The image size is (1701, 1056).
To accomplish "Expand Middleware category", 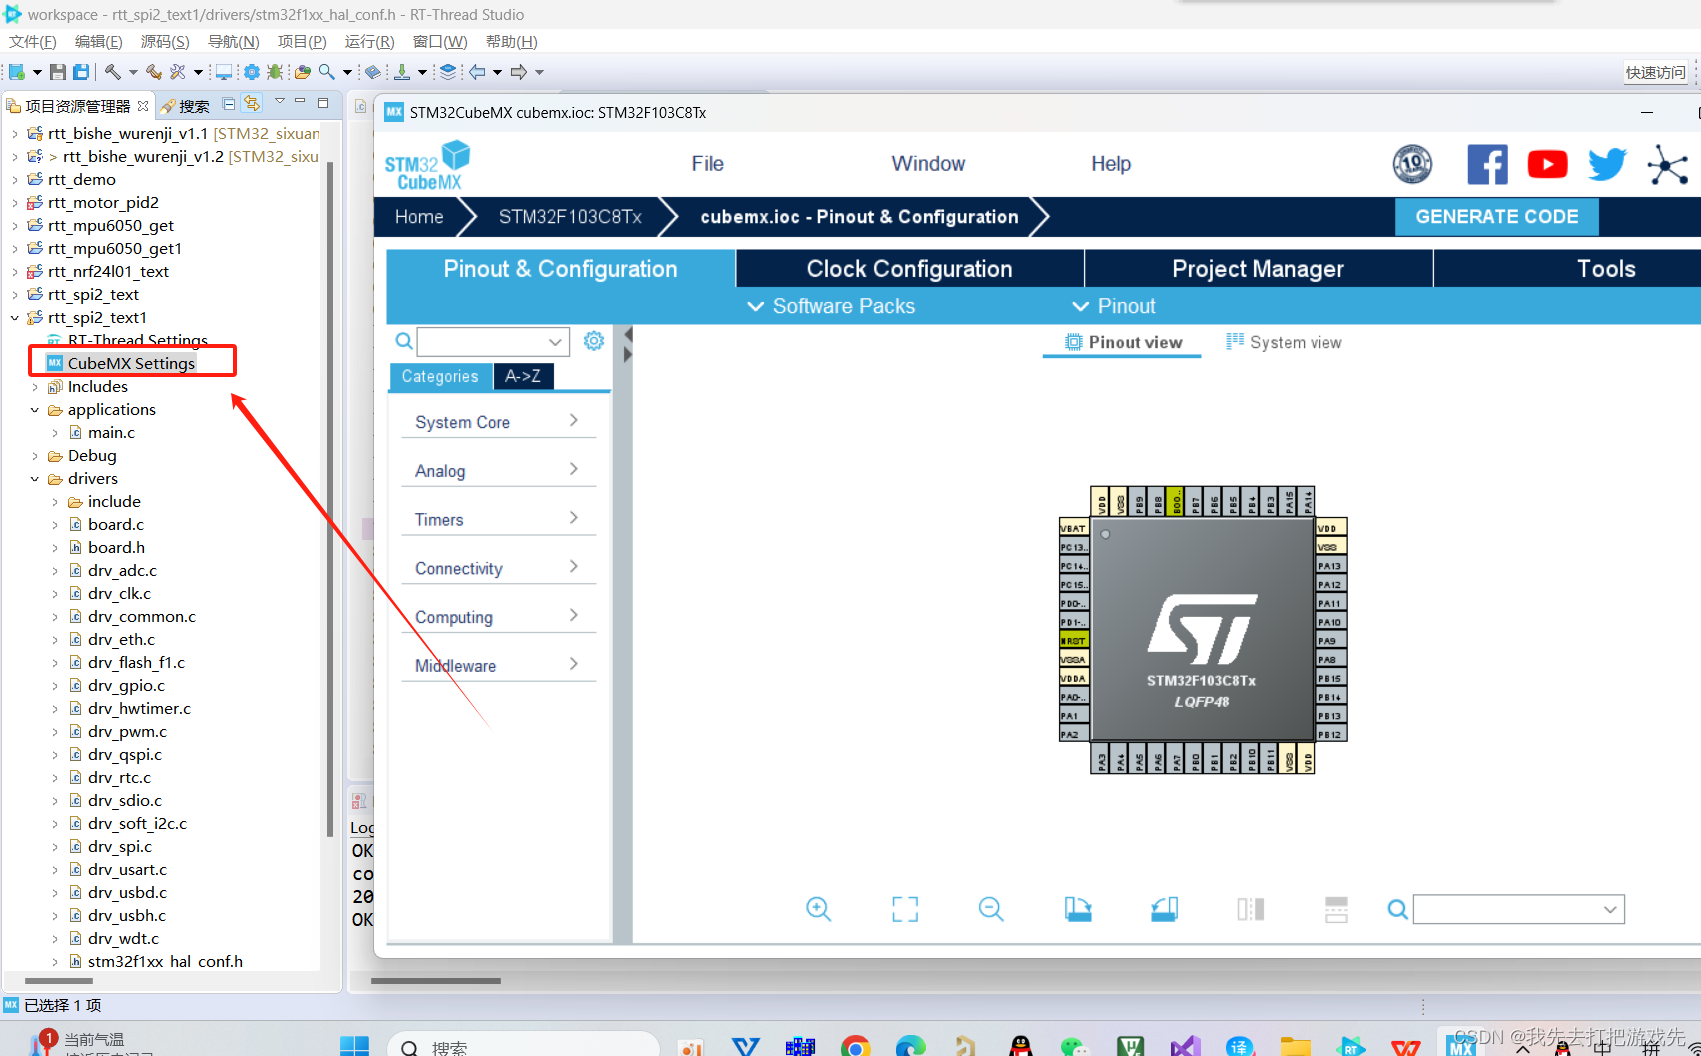I will (498, 666).
